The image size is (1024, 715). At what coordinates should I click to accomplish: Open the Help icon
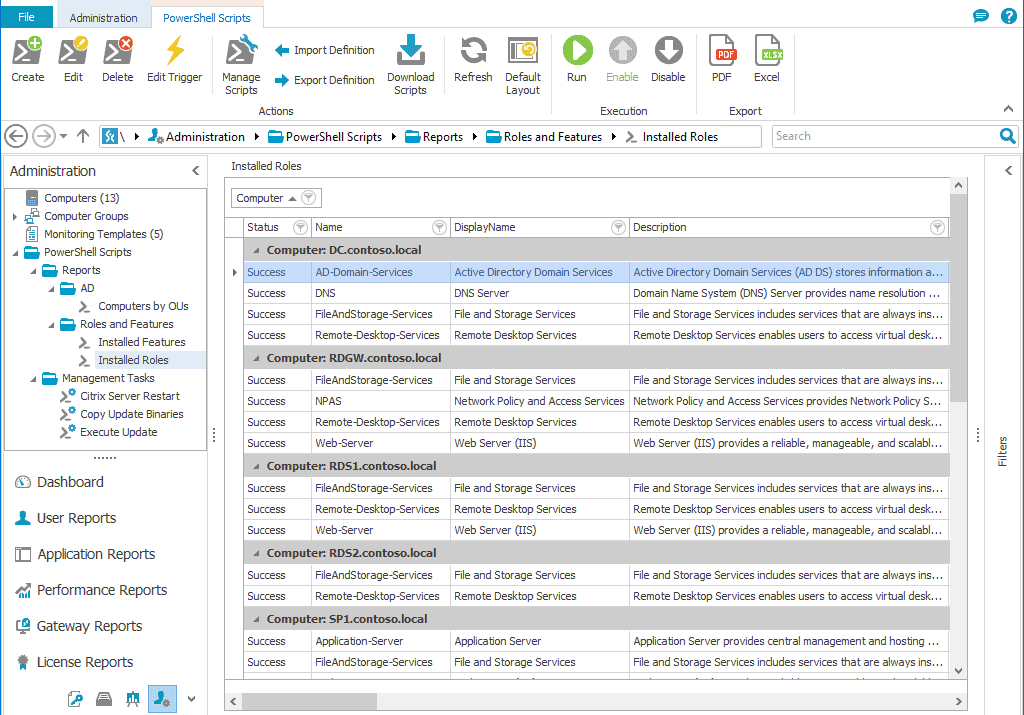[1008, 16]
